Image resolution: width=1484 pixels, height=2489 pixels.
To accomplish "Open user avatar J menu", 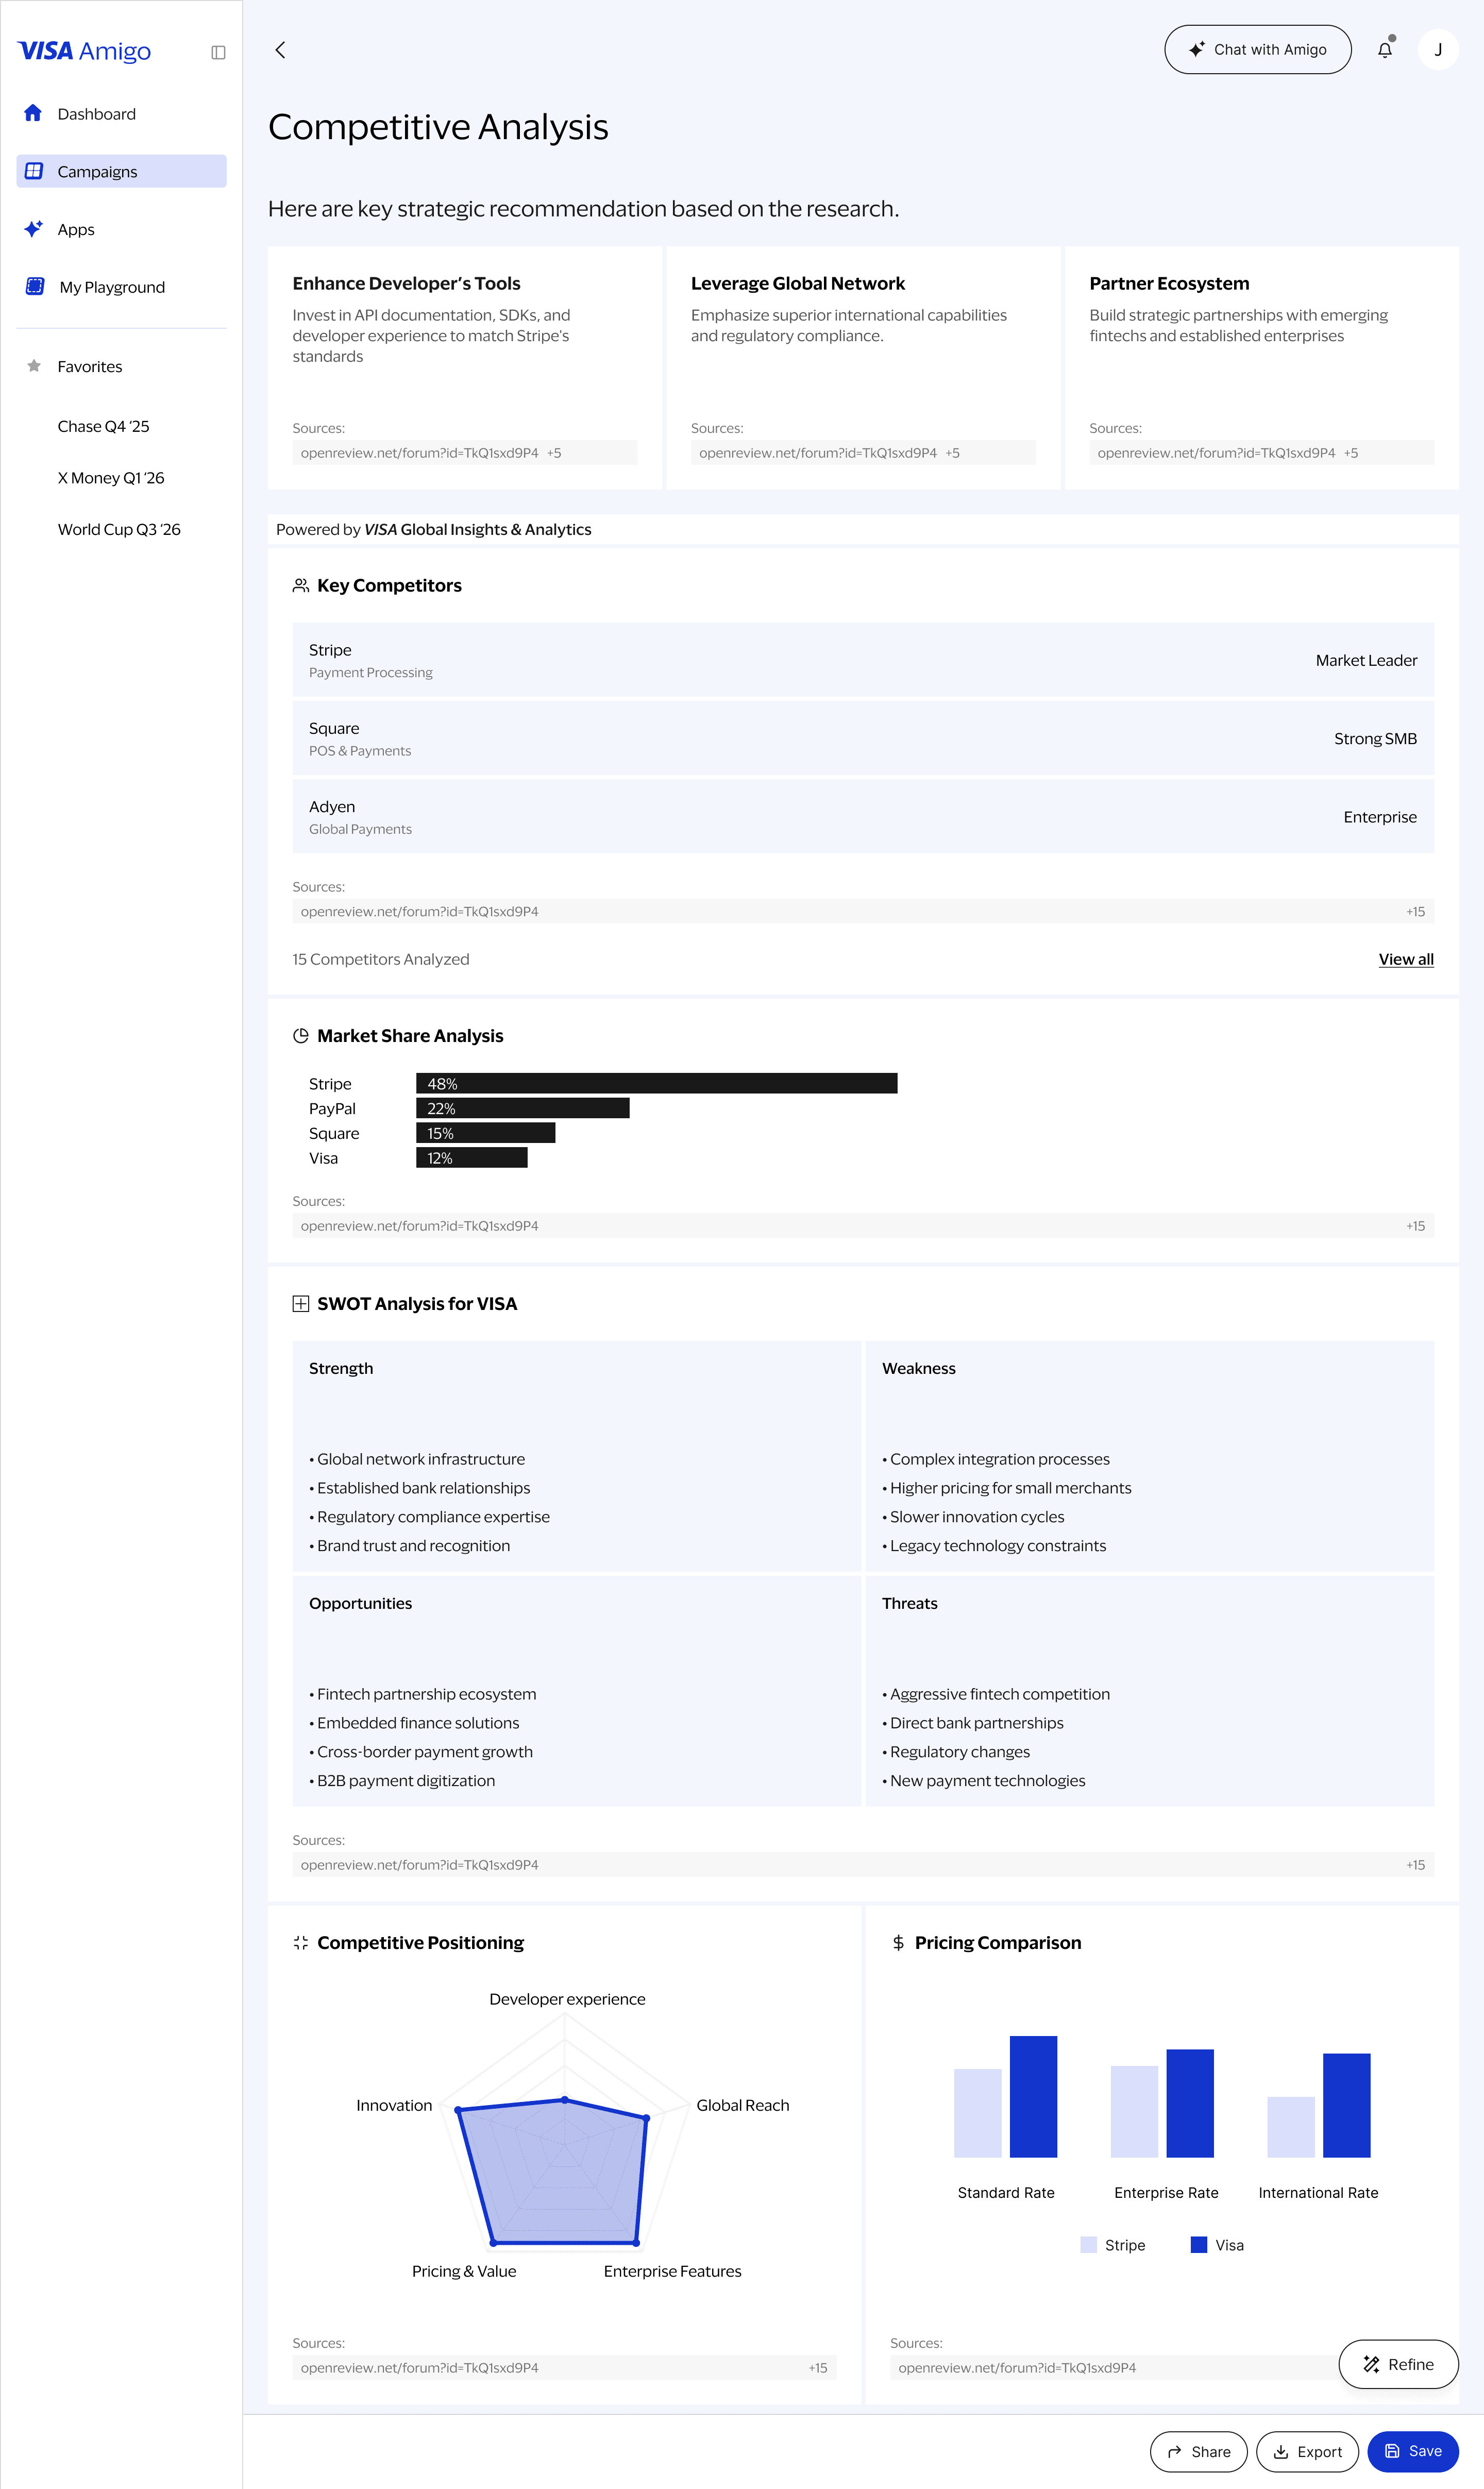I will 1437,50.
